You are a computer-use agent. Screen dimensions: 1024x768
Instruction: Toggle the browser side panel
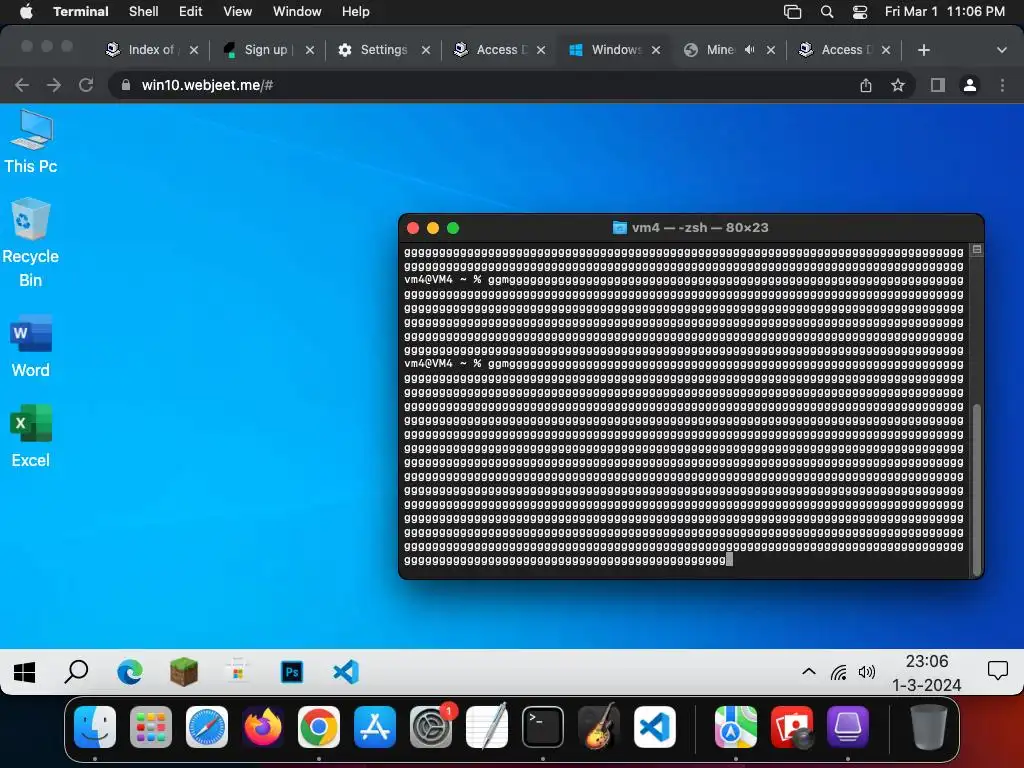click(938, 85)
